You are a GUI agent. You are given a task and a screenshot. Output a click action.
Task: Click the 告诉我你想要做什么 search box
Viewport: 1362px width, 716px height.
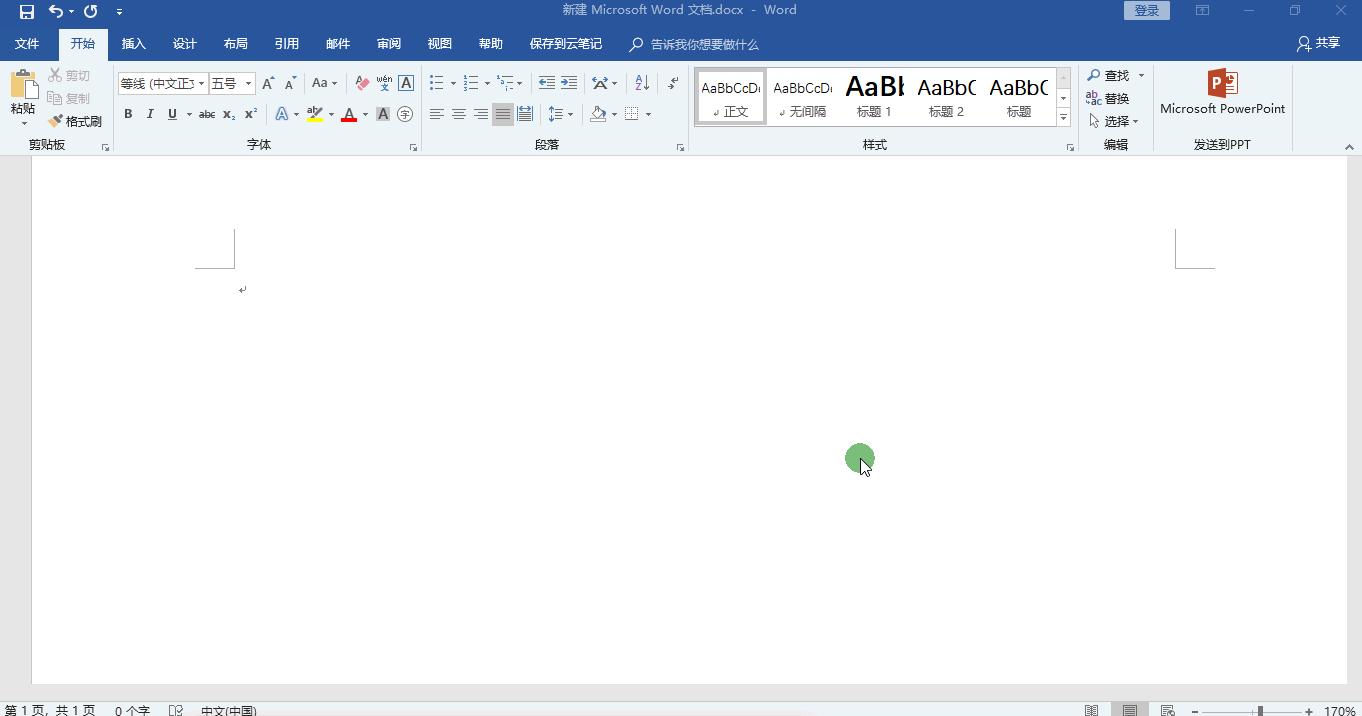point(694,44)
